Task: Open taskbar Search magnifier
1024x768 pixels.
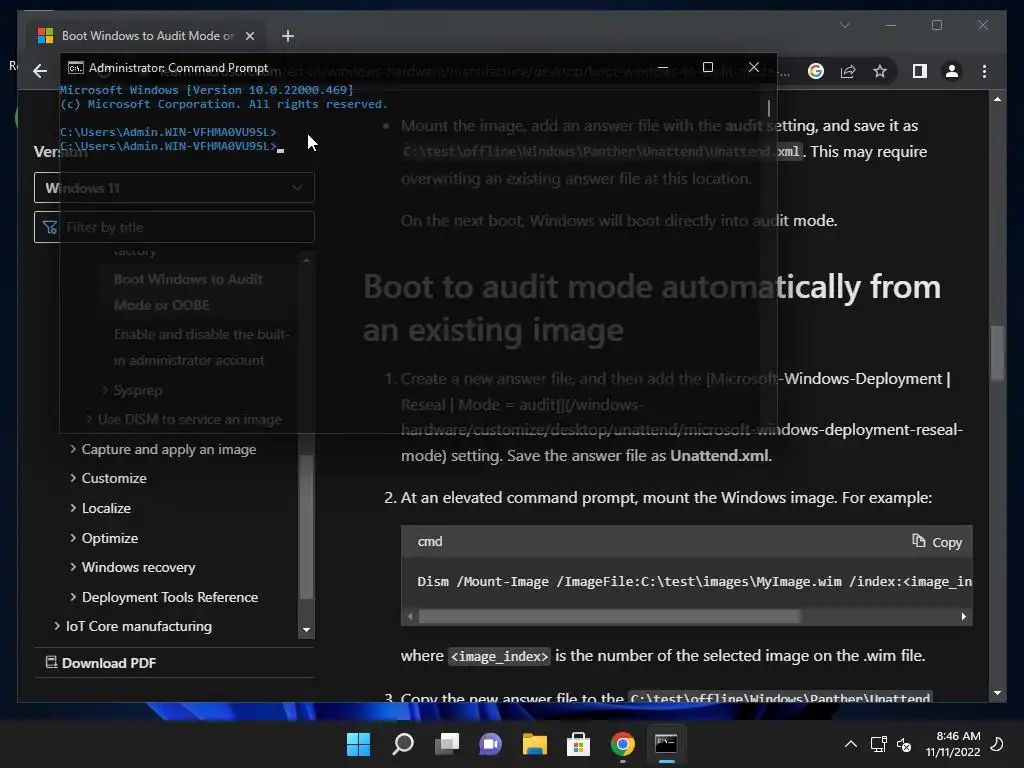Action: [x=402, y=744]
